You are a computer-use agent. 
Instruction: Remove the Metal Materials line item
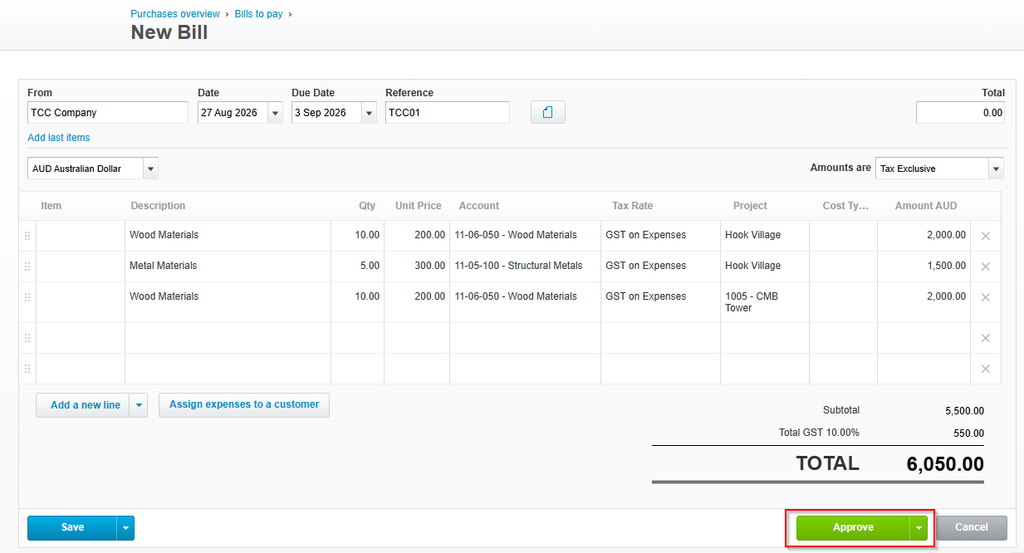(985, 266)
